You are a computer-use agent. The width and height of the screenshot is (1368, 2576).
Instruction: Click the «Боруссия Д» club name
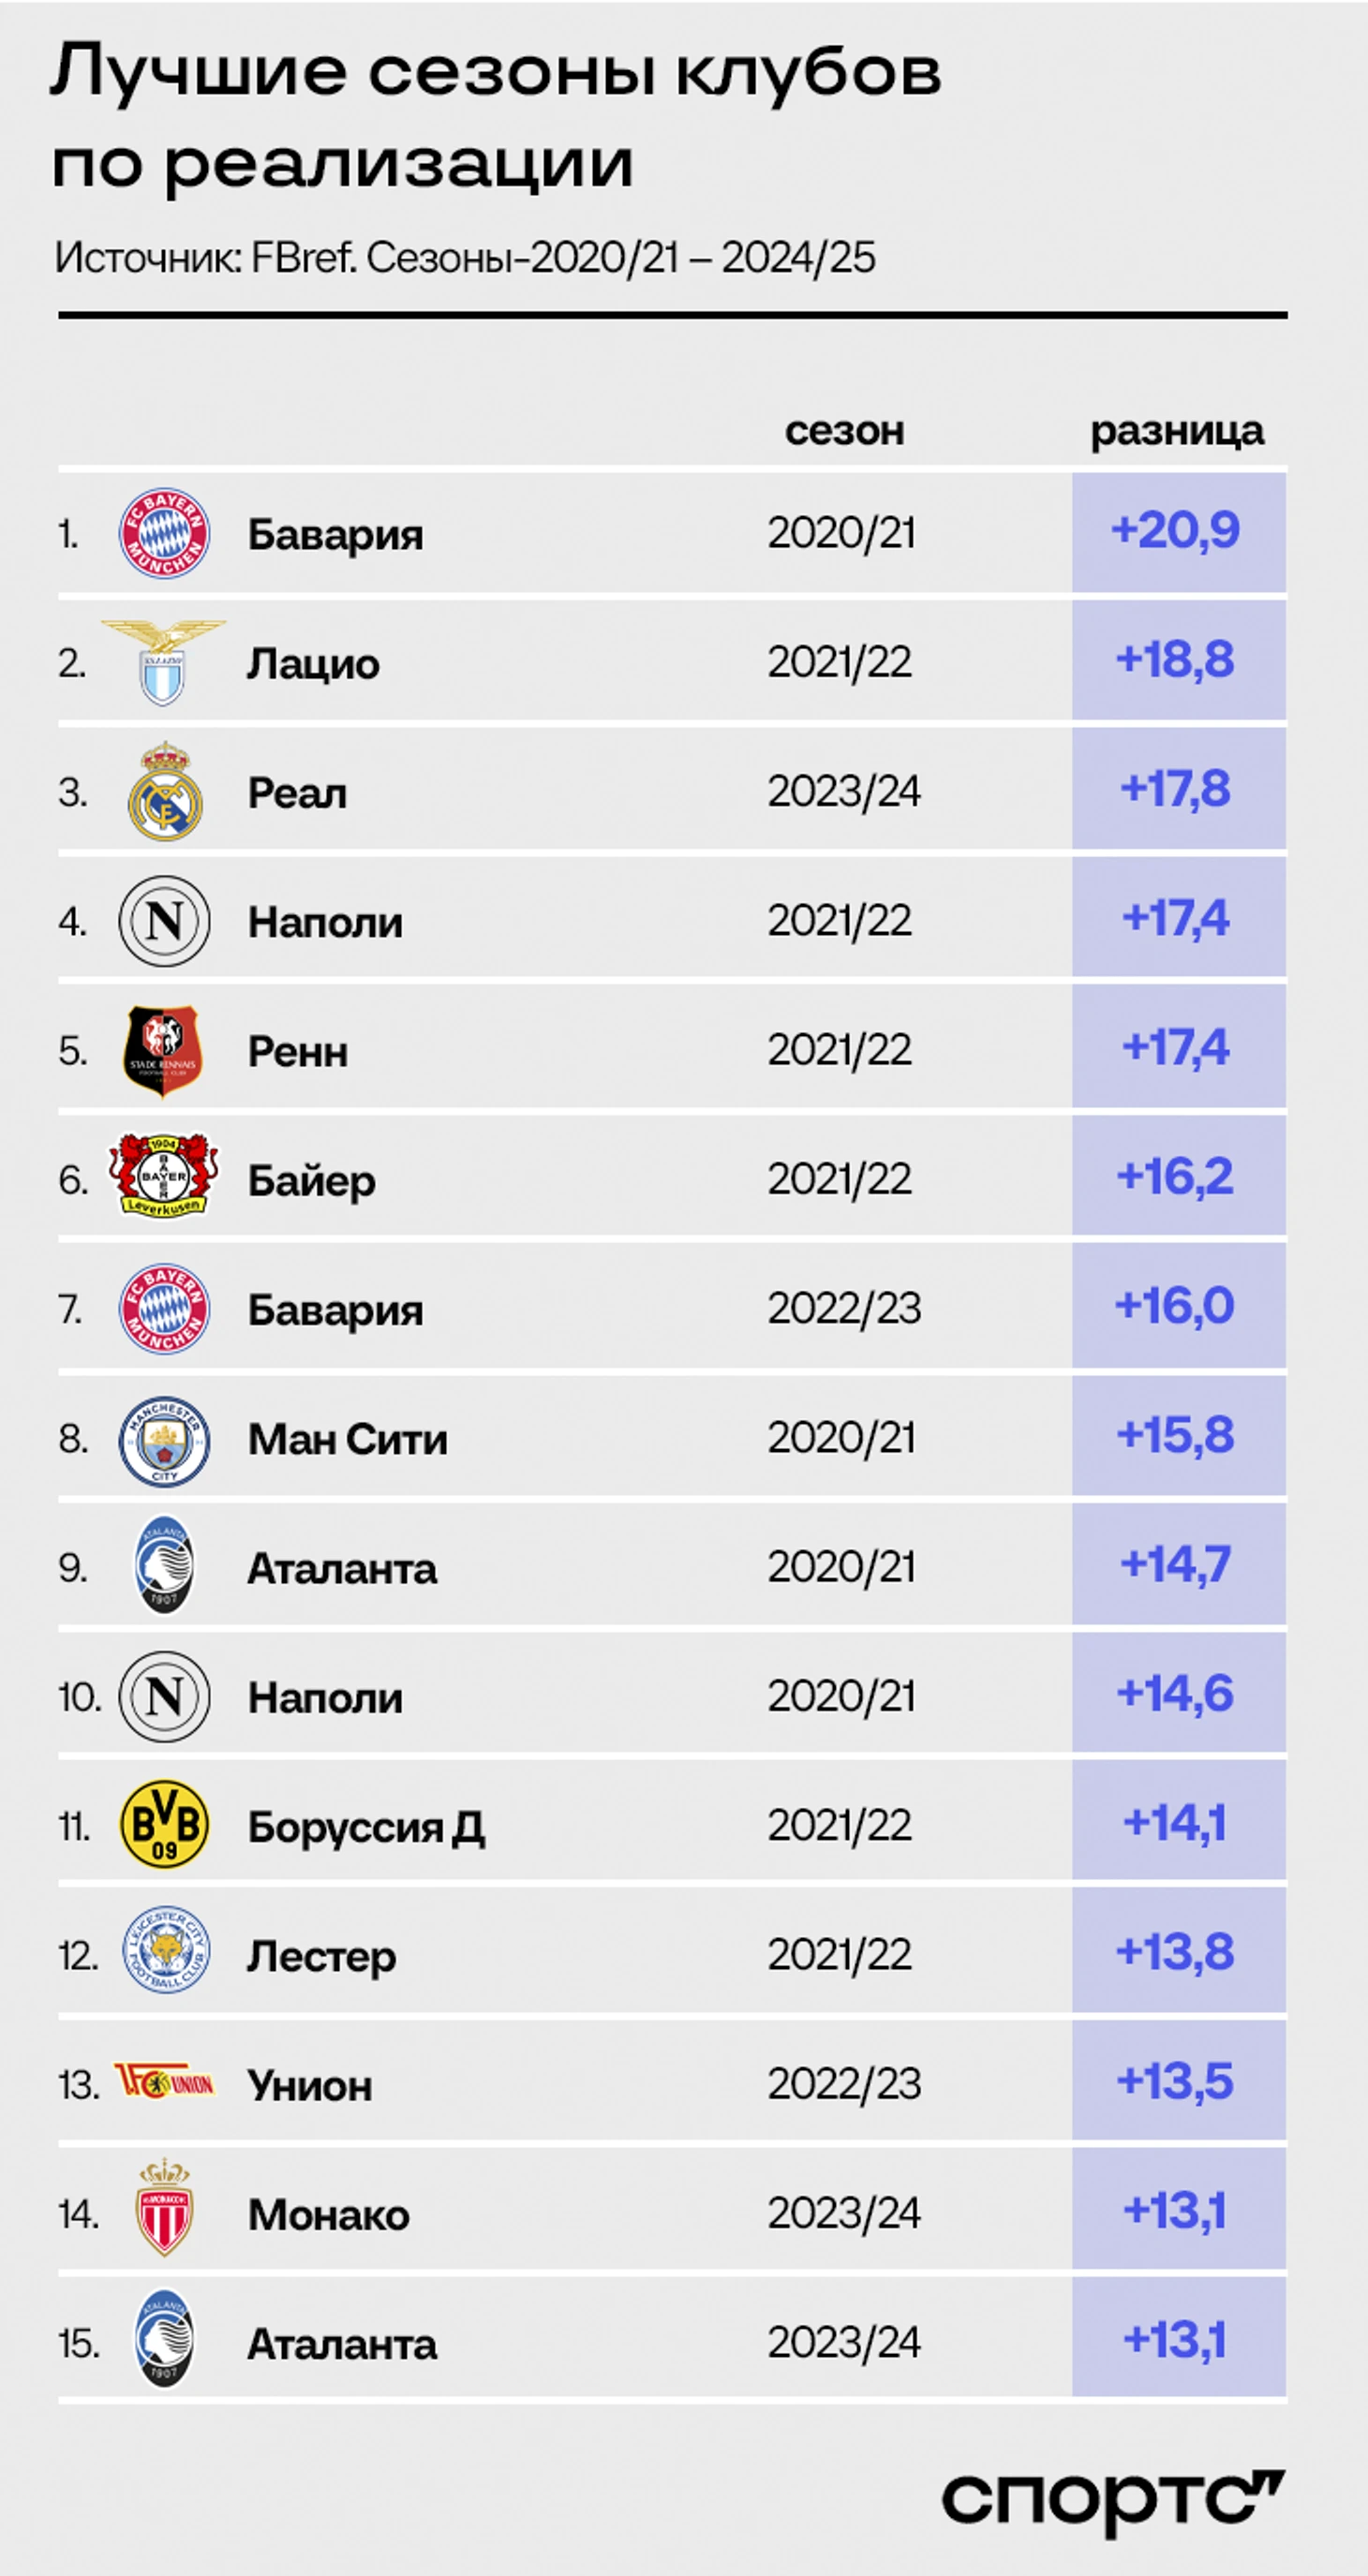tap(366, 1827)
